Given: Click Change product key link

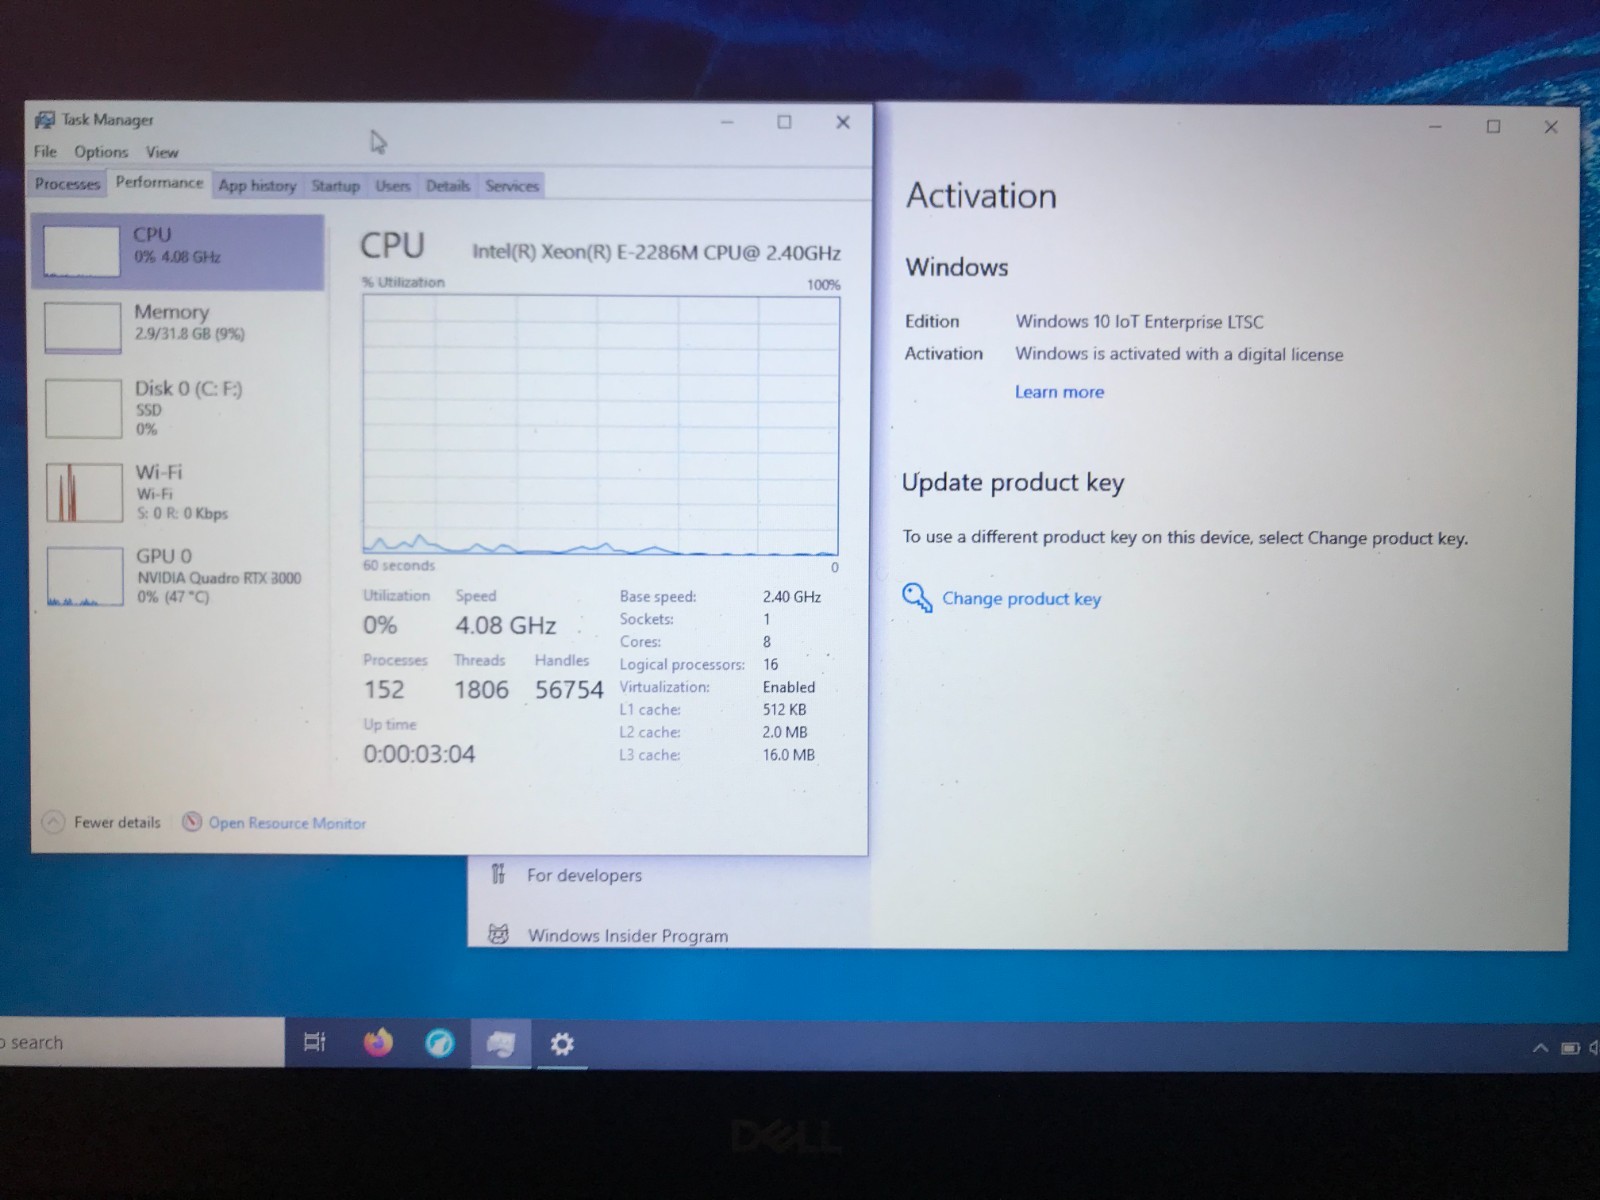Looking at the screenshot, I should click(x=1021, y=598).
